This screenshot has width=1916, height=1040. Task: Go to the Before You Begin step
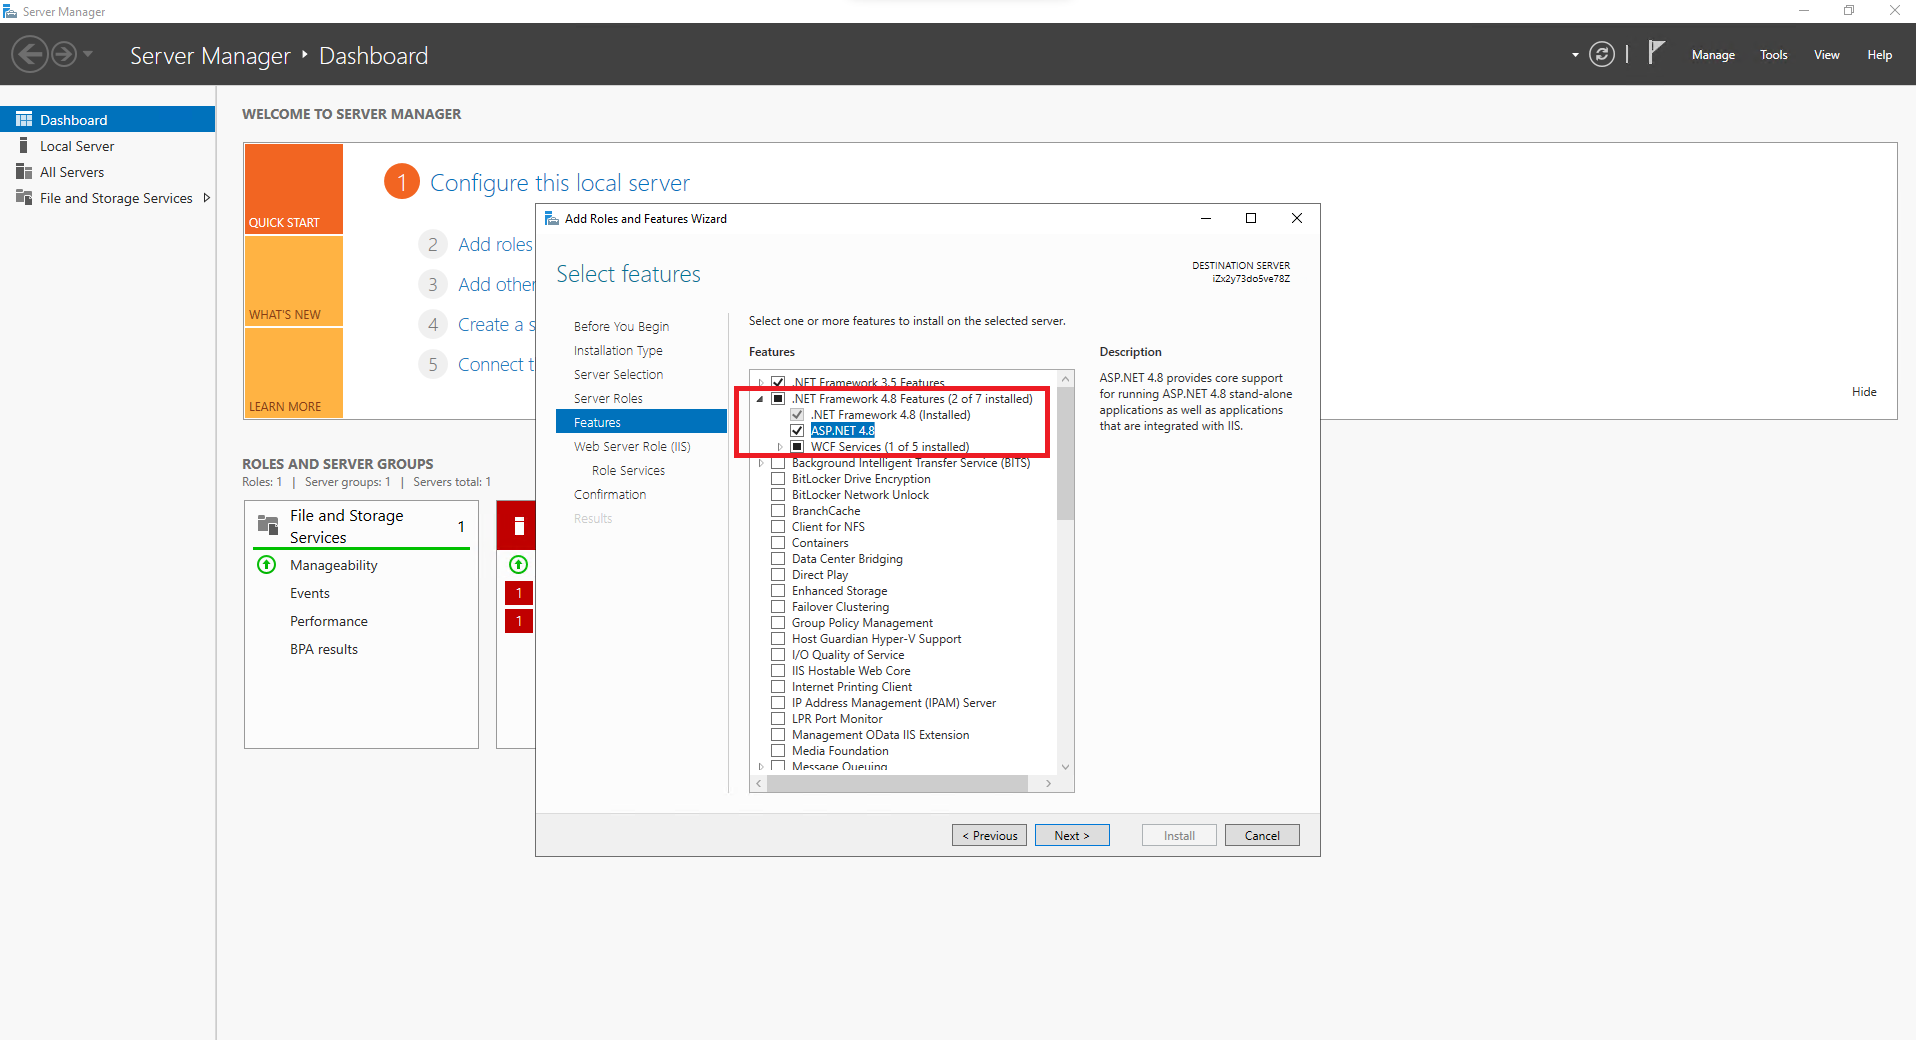(x=621, y=327)
